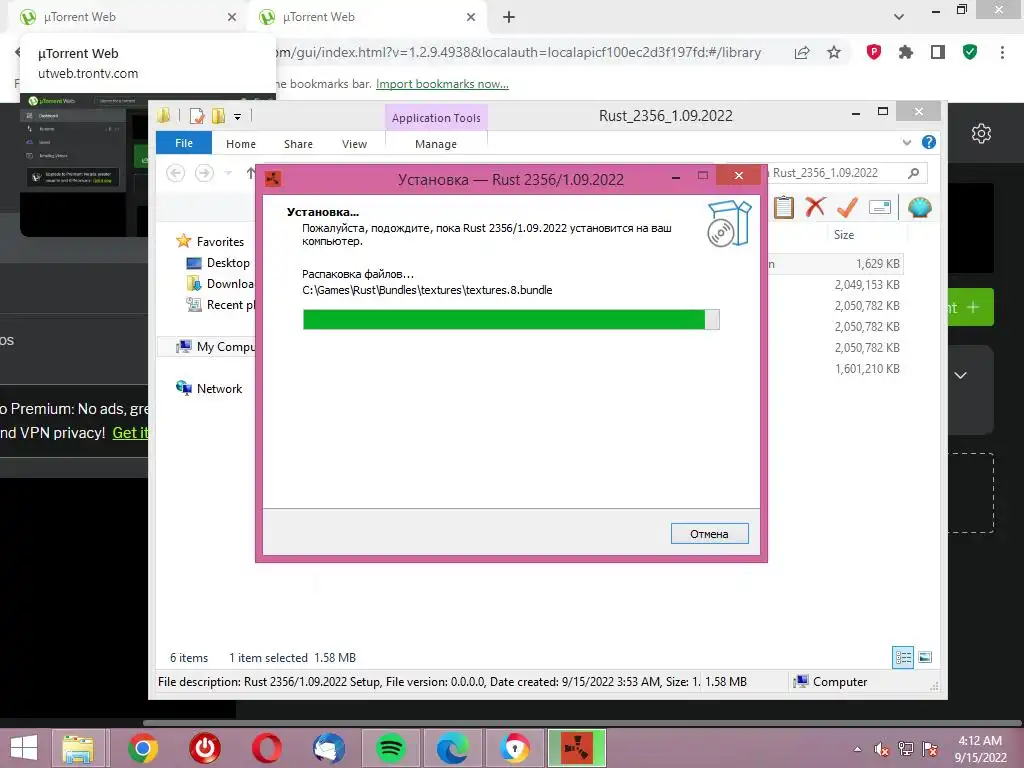Image resolution: width=1024 pixels, height=768 pixels.
Task: Select the Application Tools contextual tab
Action: (x=436, y=118)
